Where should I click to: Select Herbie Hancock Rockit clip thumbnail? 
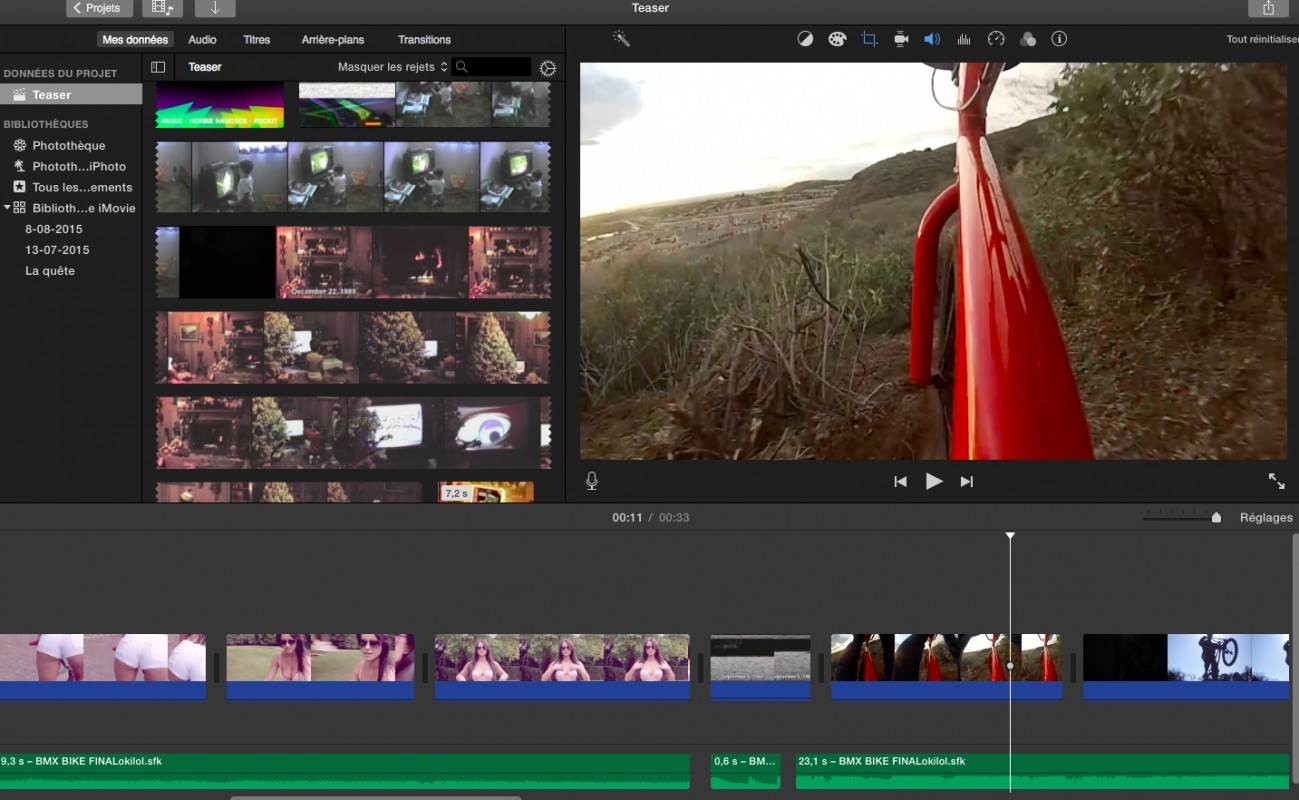click(220, 105)
